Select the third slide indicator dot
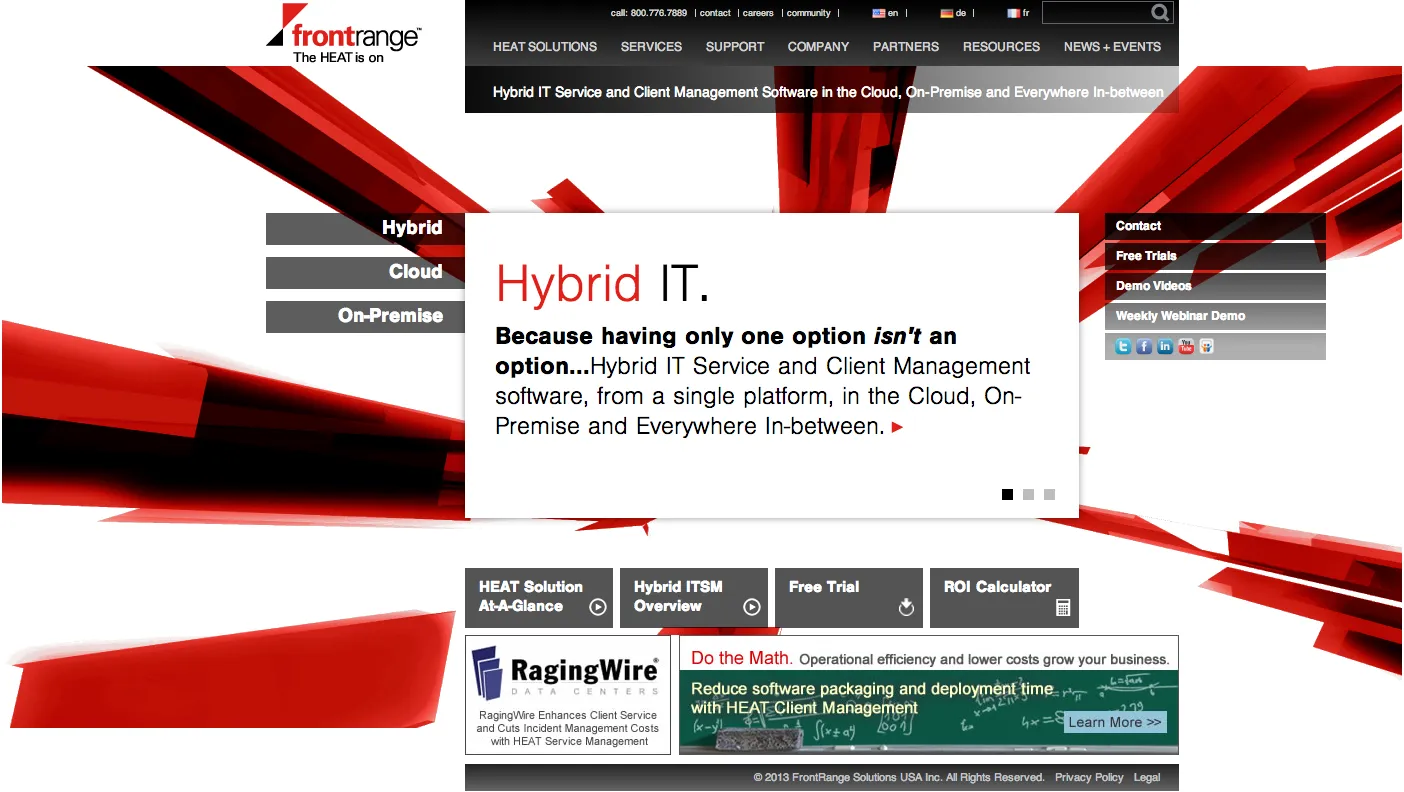The height and width of the screenshot is (792, 1404). 1049,494
